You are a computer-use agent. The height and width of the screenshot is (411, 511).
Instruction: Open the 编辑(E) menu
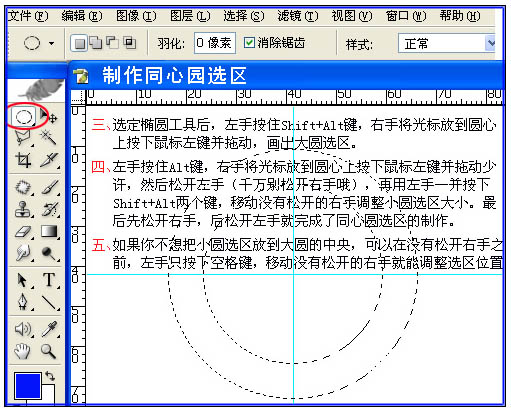coord(82,16)
